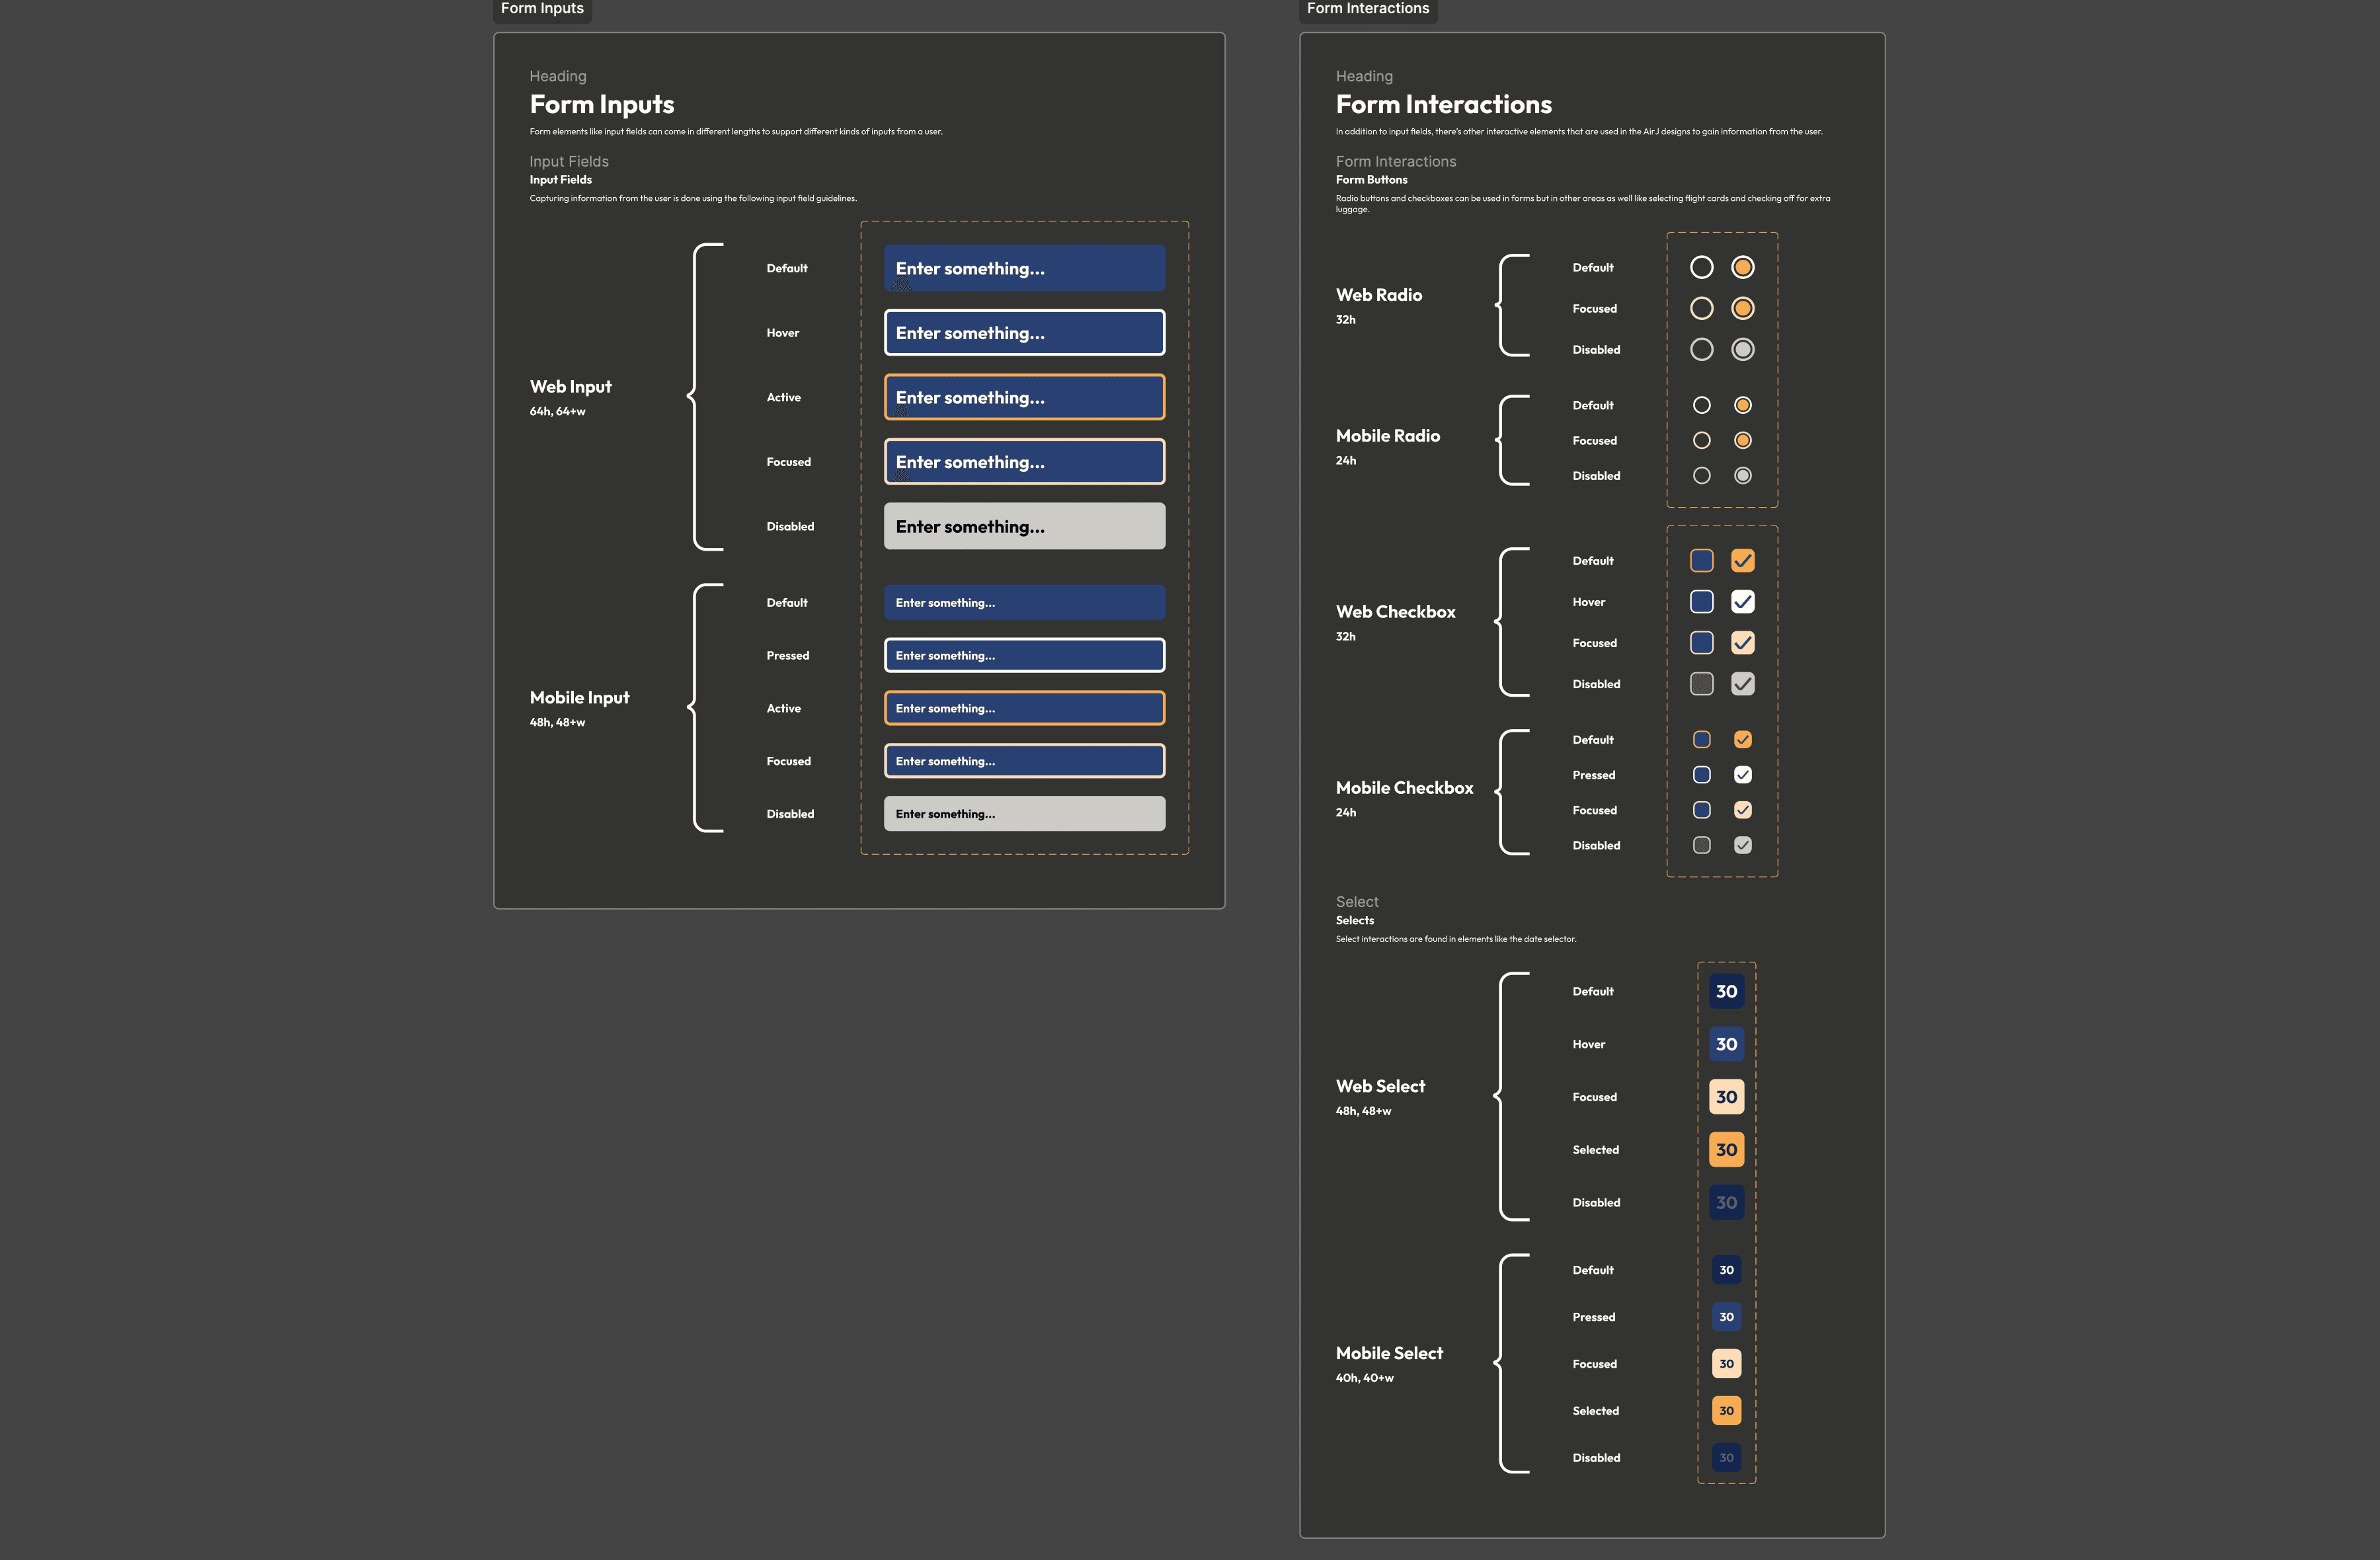Select the filled Web Radio Focused button
Viewport: 2380px width, 1560px height.
(x=1742, y=308)
